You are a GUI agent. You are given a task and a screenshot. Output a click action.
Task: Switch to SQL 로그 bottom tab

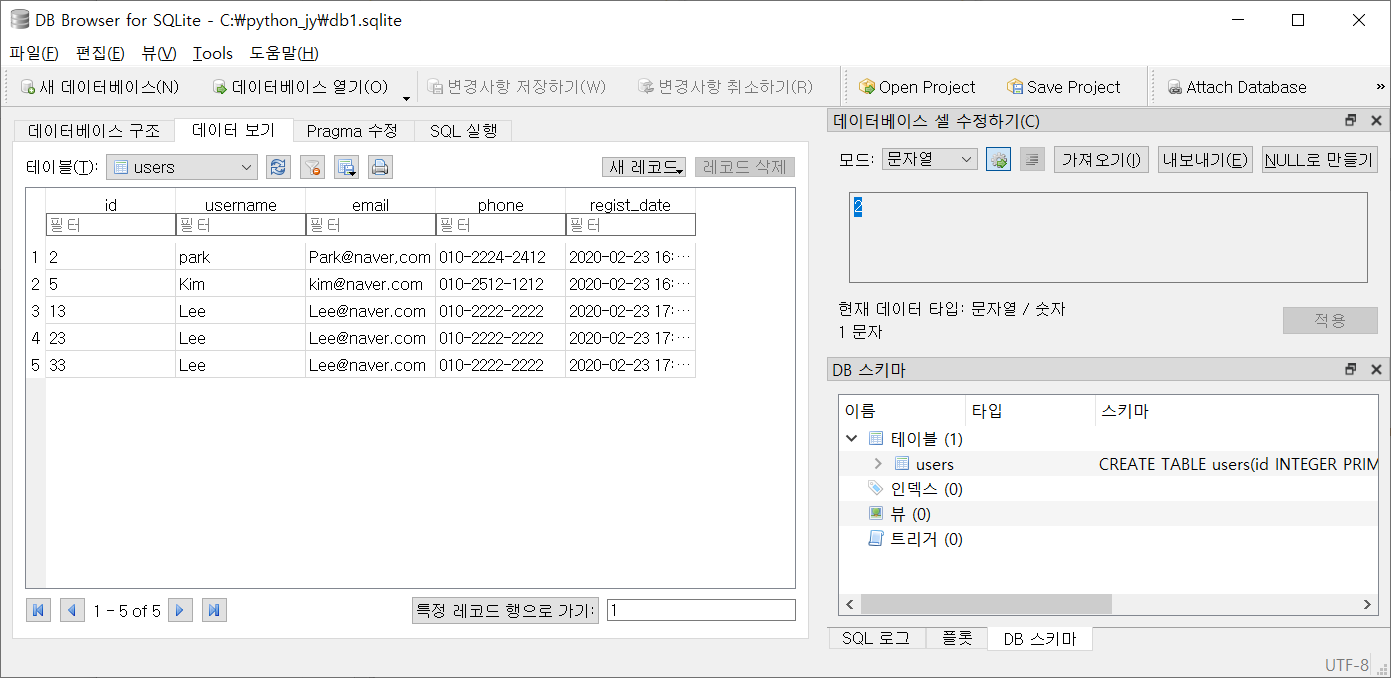[876, 638]
